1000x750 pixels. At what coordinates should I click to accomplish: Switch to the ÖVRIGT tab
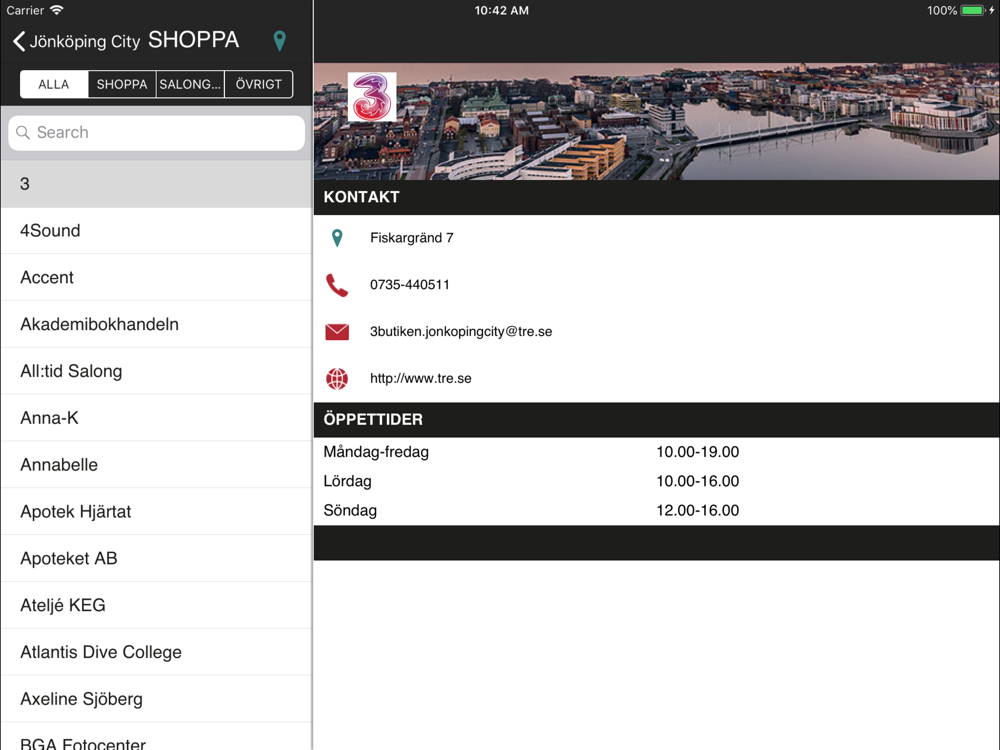tap(259, 84)
